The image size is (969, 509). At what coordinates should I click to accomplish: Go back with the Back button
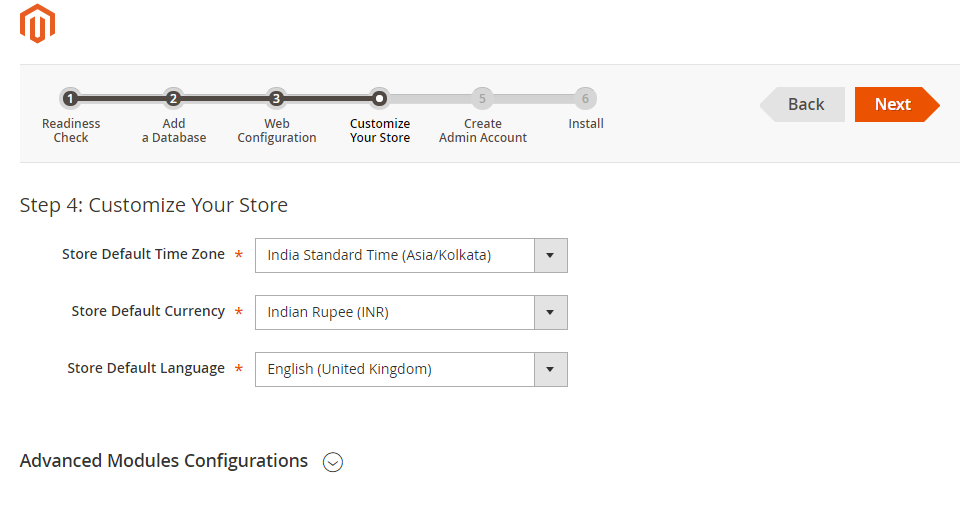tap(804, 104)
